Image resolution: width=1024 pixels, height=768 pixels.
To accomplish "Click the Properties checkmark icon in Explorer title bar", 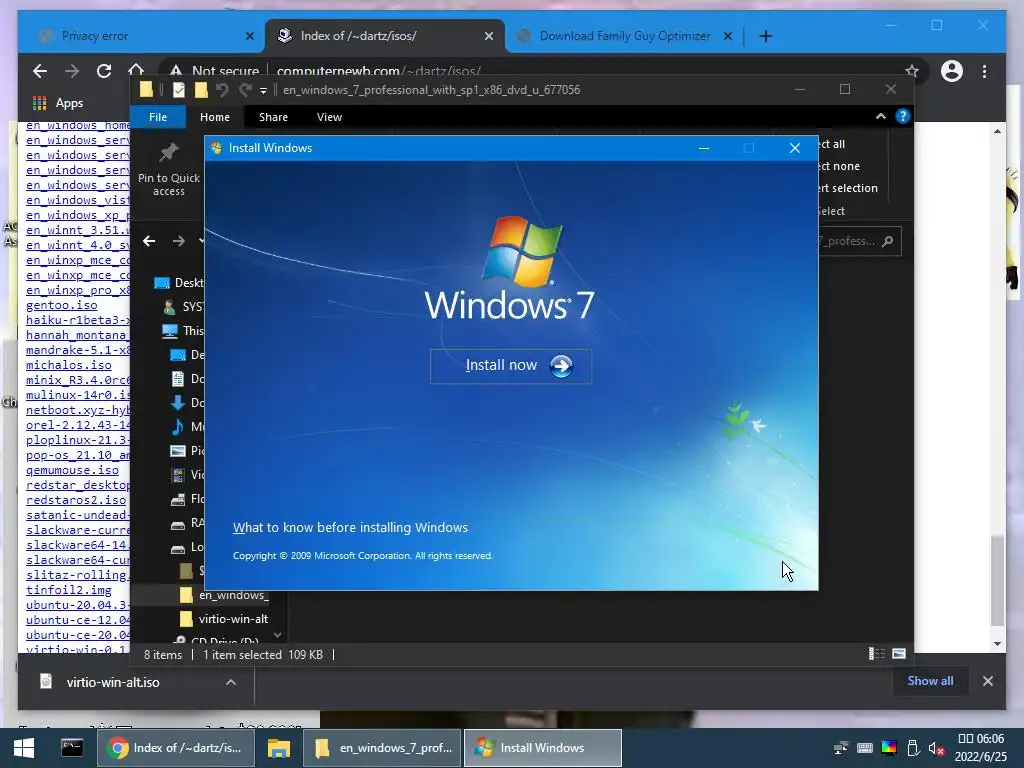I will [x=178, y=89].
